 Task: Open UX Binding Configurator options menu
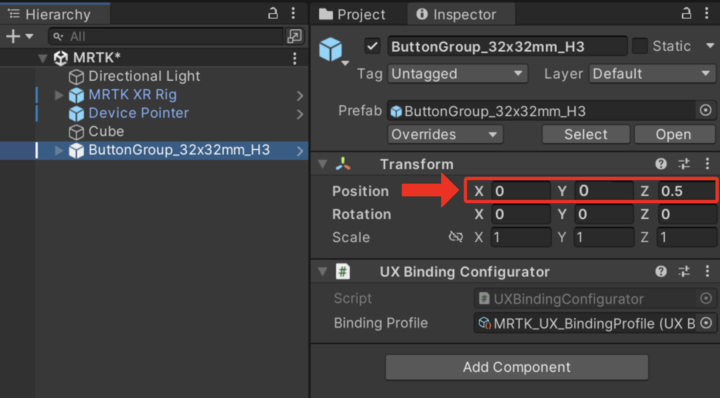[707, 271]
